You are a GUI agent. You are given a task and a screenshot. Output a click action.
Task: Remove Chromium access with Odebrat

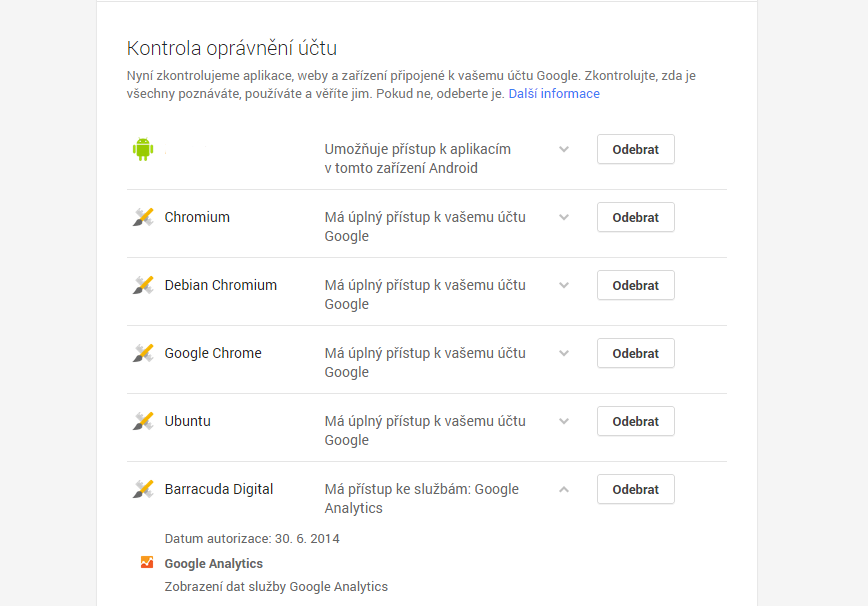tap(635, 217)
